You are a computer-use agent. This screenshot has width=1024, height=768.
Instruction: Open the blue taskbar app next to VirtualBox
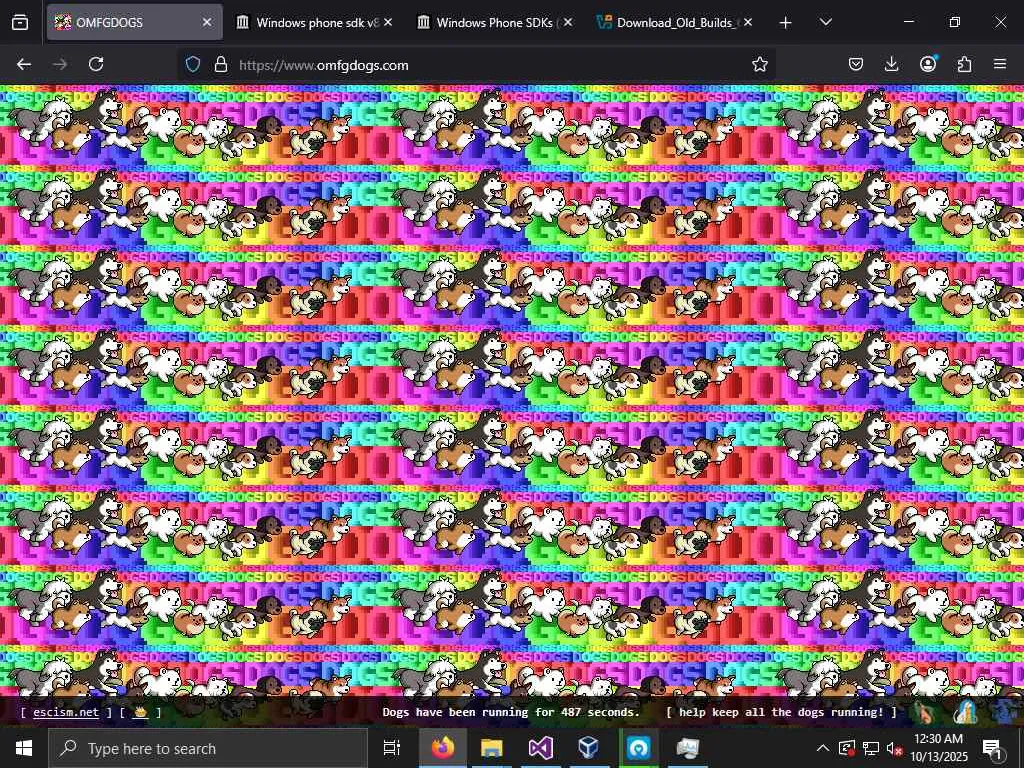(638, 748)
